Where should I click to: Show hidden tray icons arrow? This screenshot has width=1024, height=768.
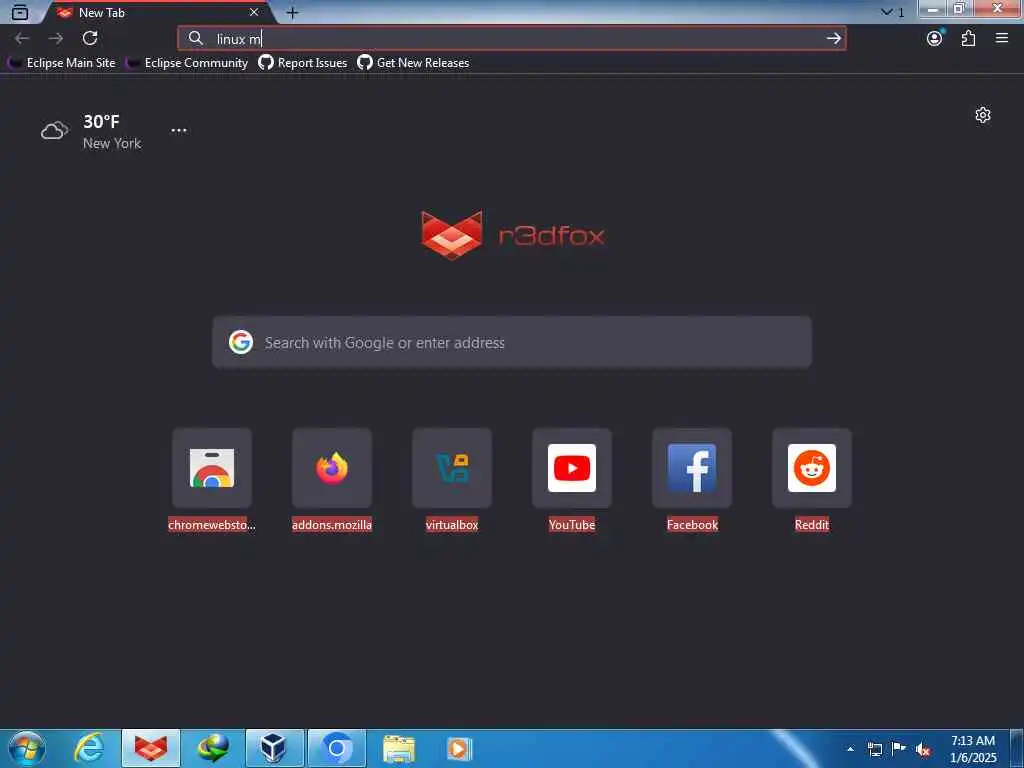[x=850, y=749]
